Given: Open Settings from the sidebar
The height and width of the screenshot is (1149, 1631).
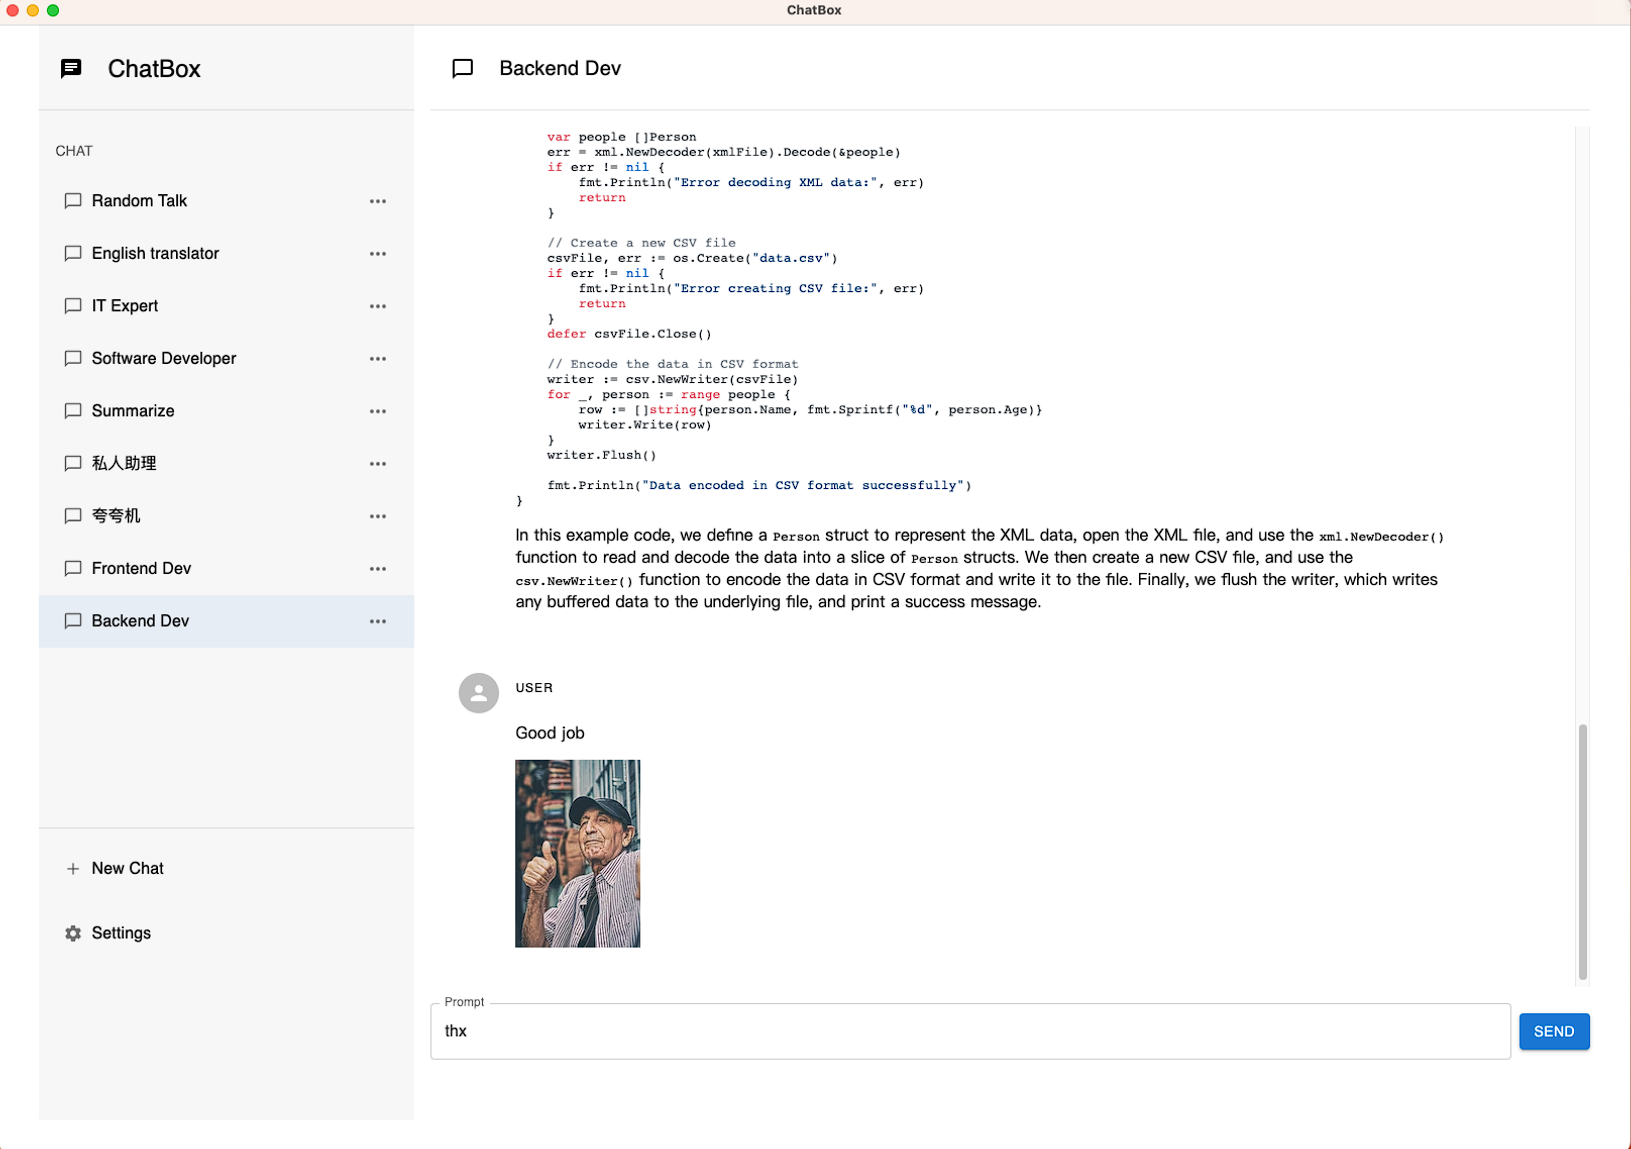Looking at the screenshot, I should coord(121,932).
